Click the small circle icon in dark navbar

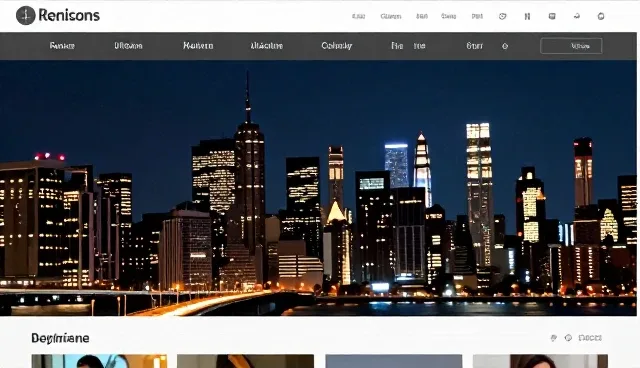(x=505, y=46)
